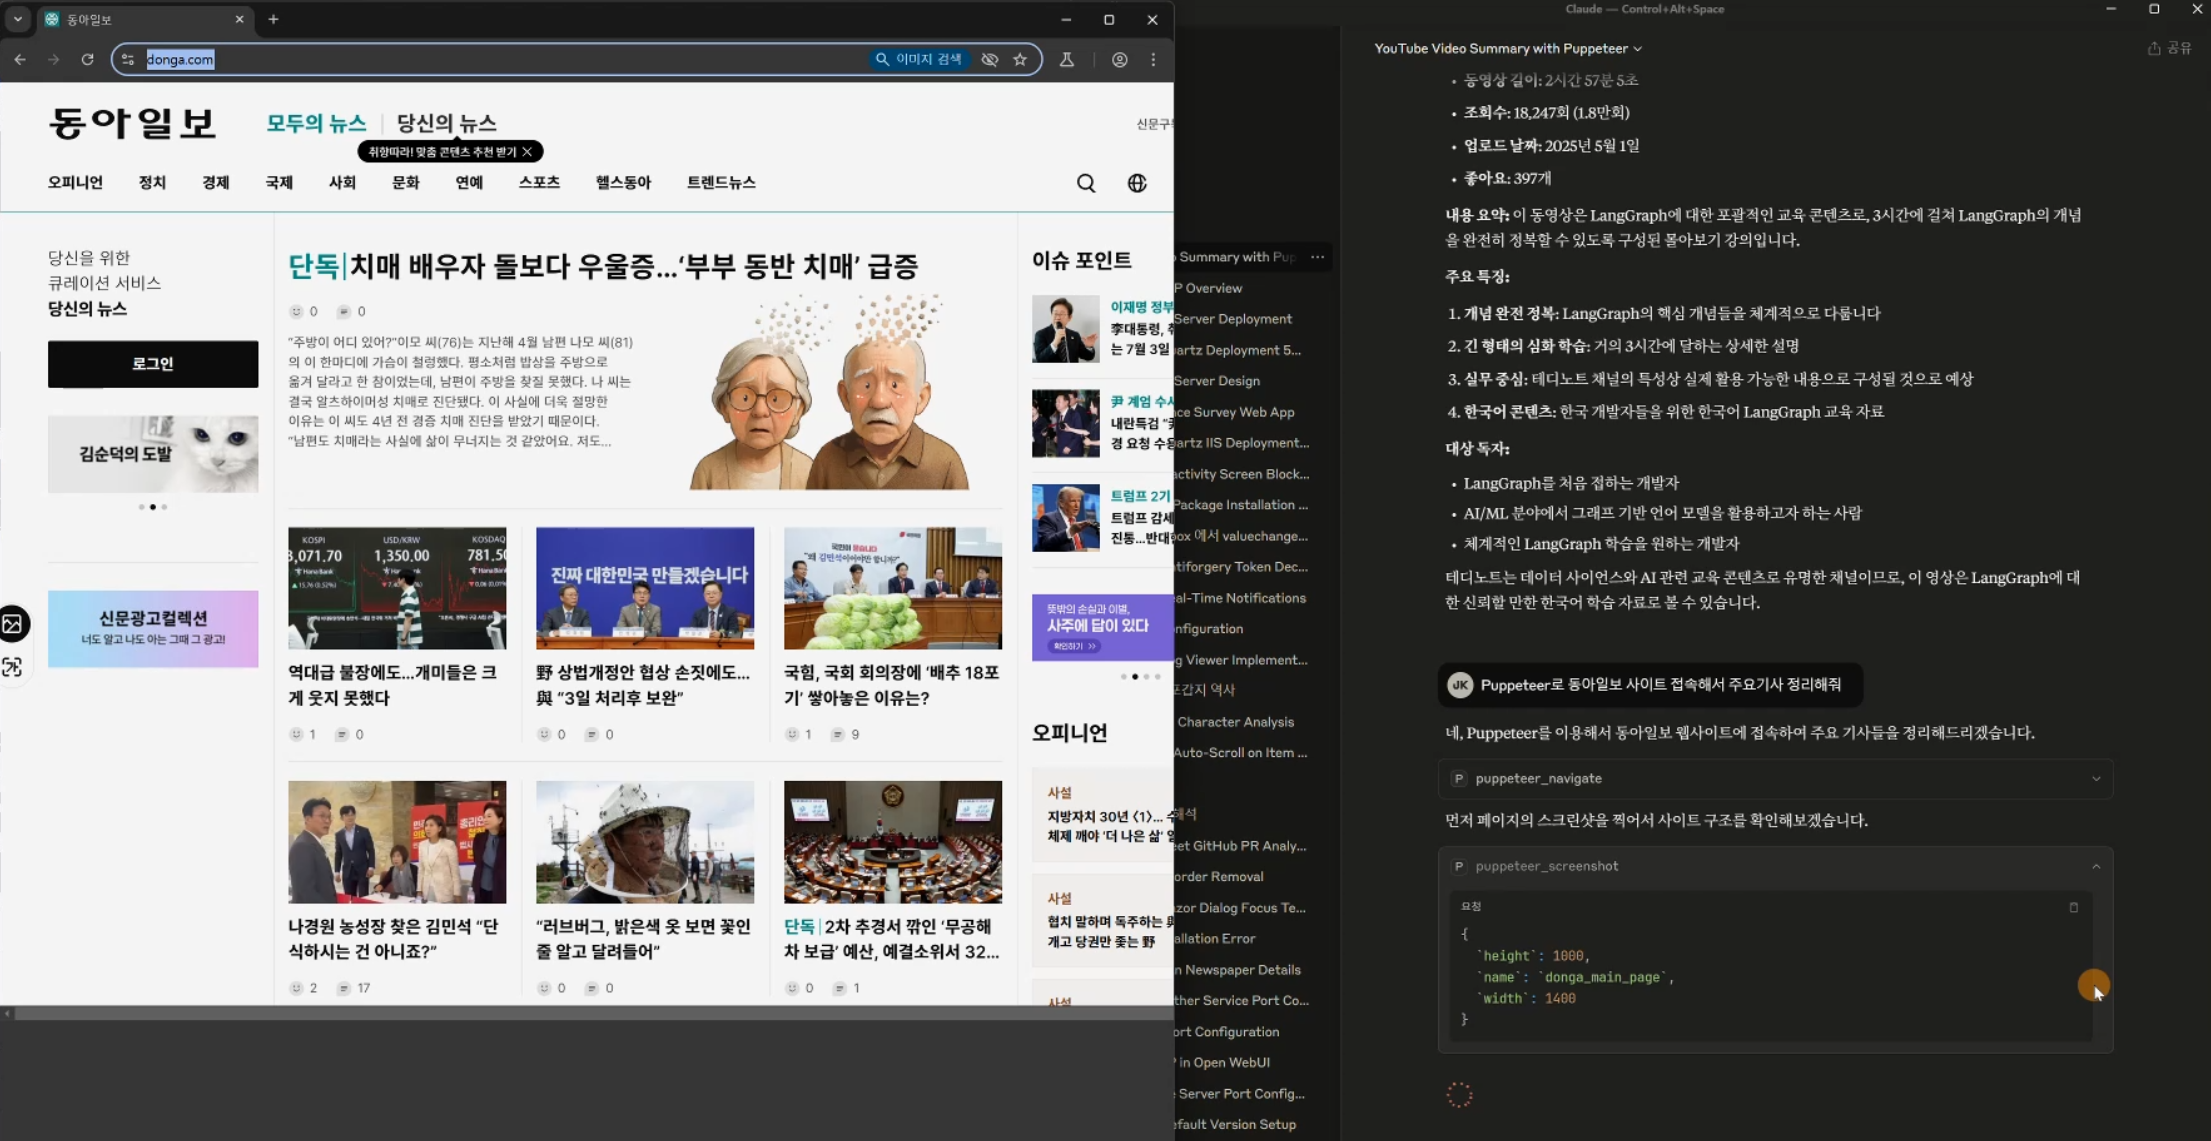Click the globe language icon

coord(1137,184)
